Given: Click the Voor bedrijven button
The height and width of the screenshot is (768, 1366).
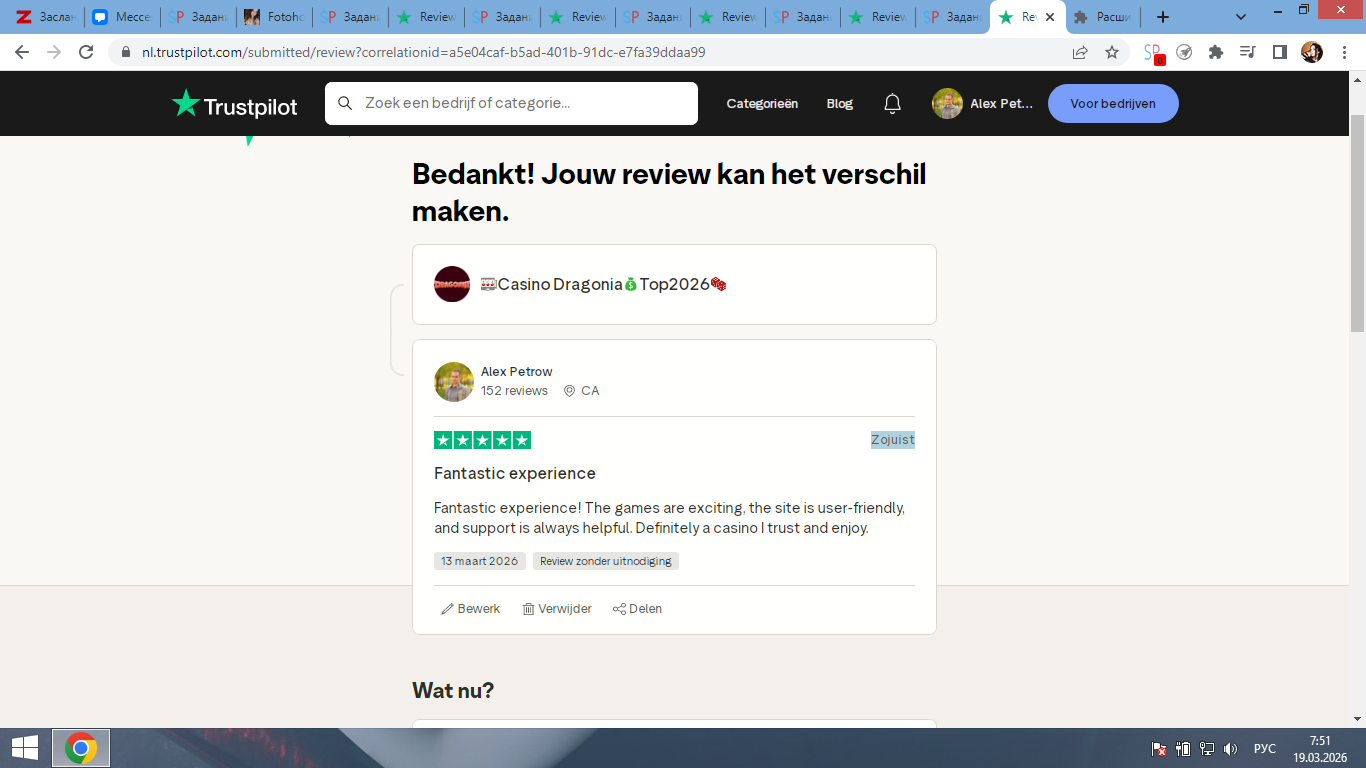Looking at the screenshot, I should point(1113,104).
